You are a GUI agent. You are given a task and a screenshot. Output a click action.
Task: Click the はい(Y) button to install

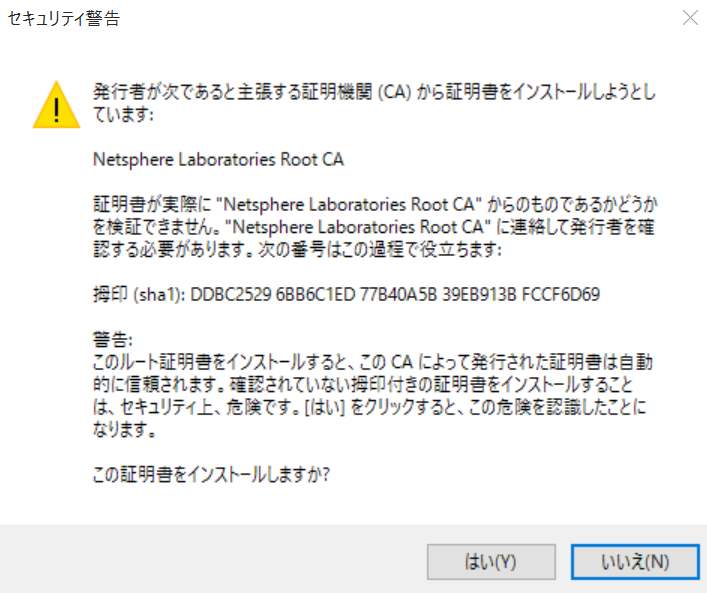(x=491, y=561)
